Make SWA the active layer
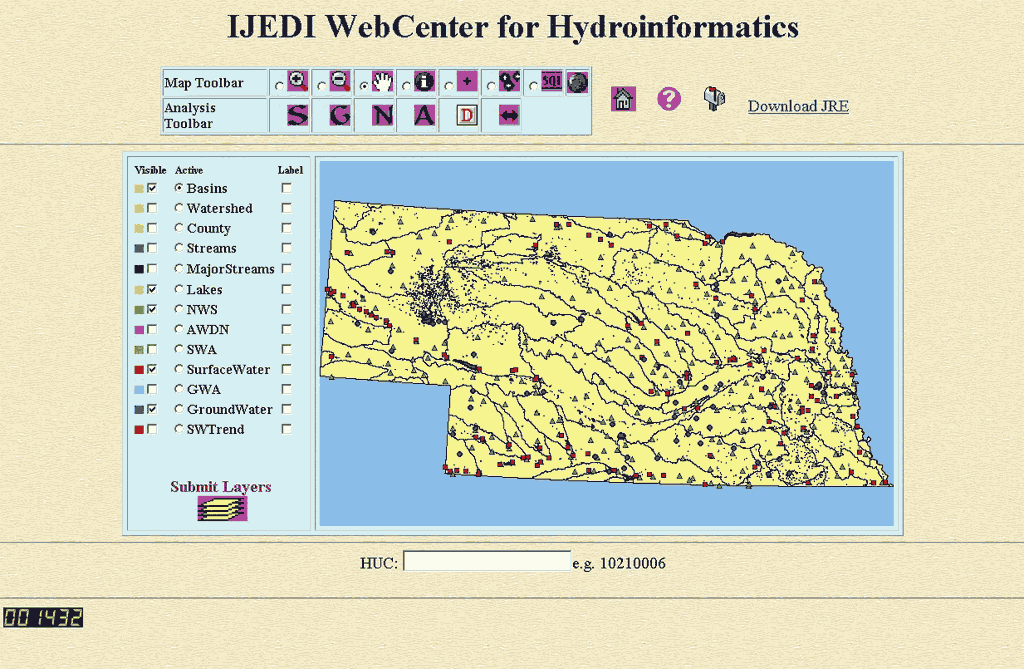 (x=179, y=349)
